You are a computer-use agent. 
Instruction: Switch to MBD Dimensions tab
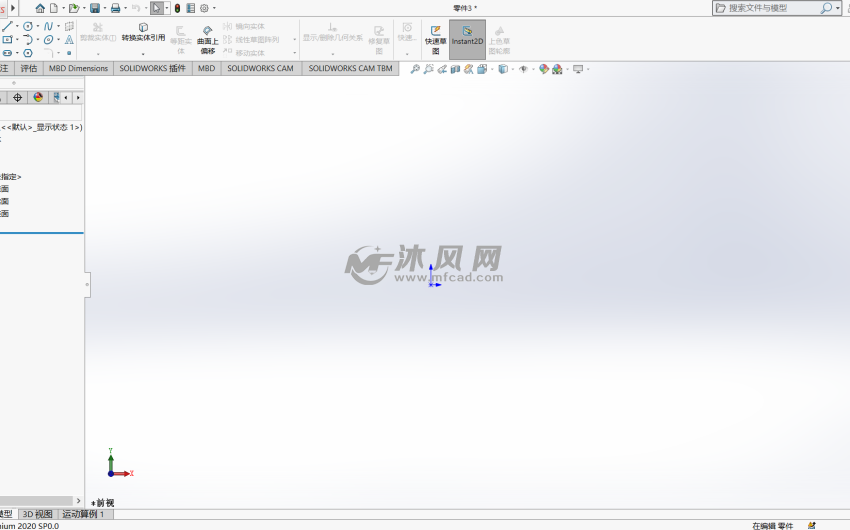(78, 68)
